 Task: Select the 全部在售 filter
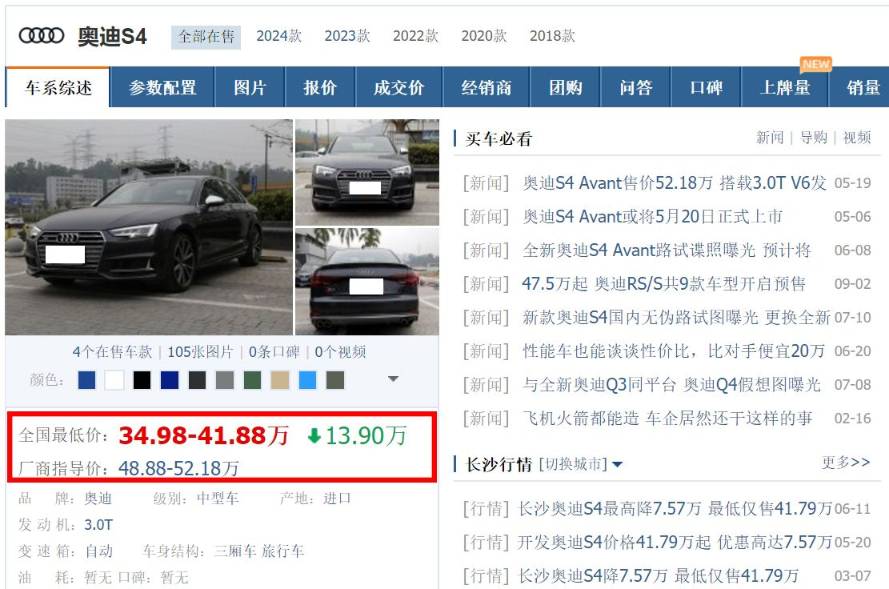[x=206, y=37]
